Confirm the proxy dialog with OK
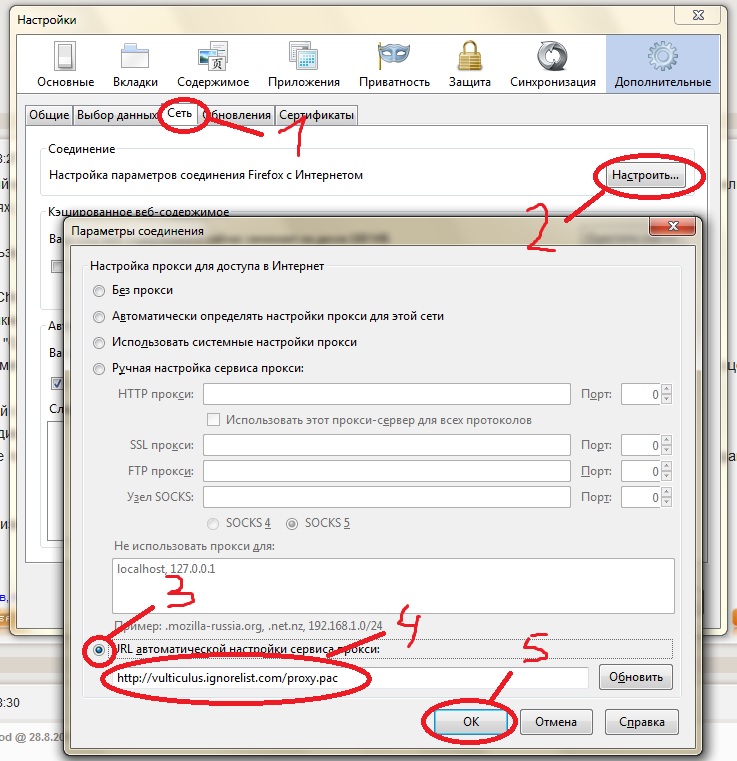 [470, 721]
